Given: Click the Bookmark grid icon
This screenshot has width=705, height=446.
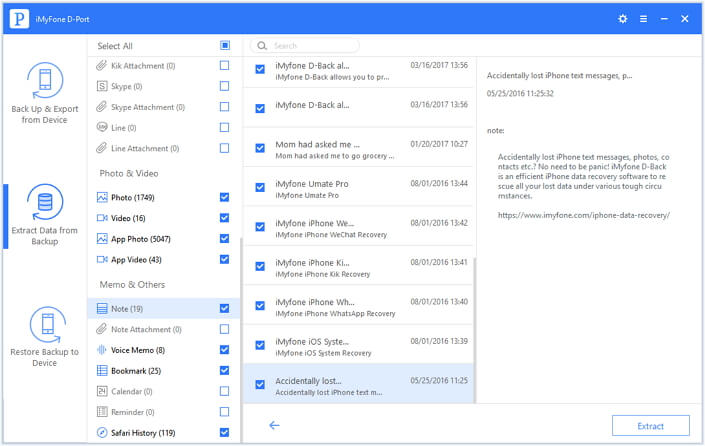Looking at the screenshot, I should (102, 370).
